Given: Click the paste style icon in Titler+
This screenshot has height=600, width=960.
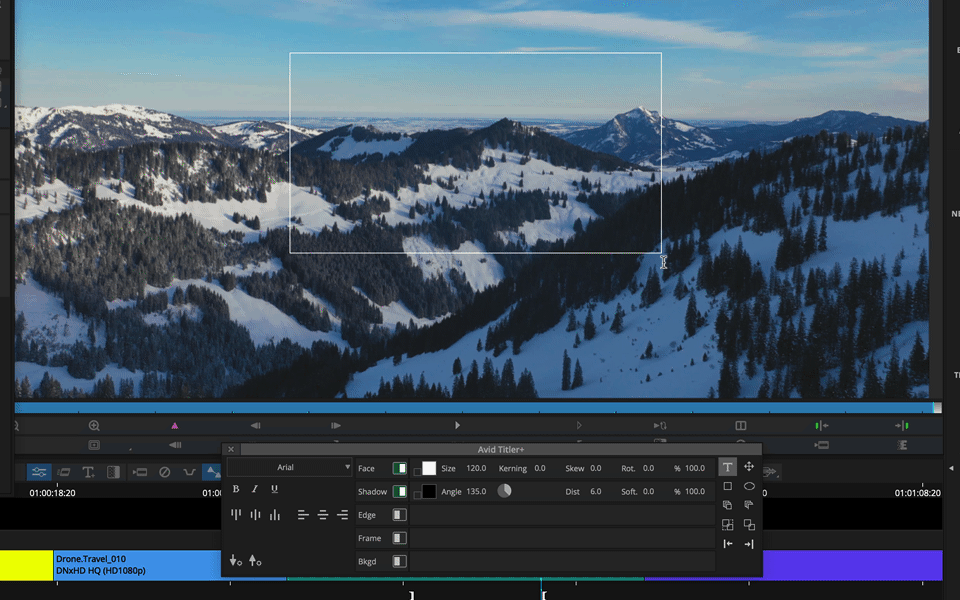Looking at the screenshot, I should click(x=749, y=505).
